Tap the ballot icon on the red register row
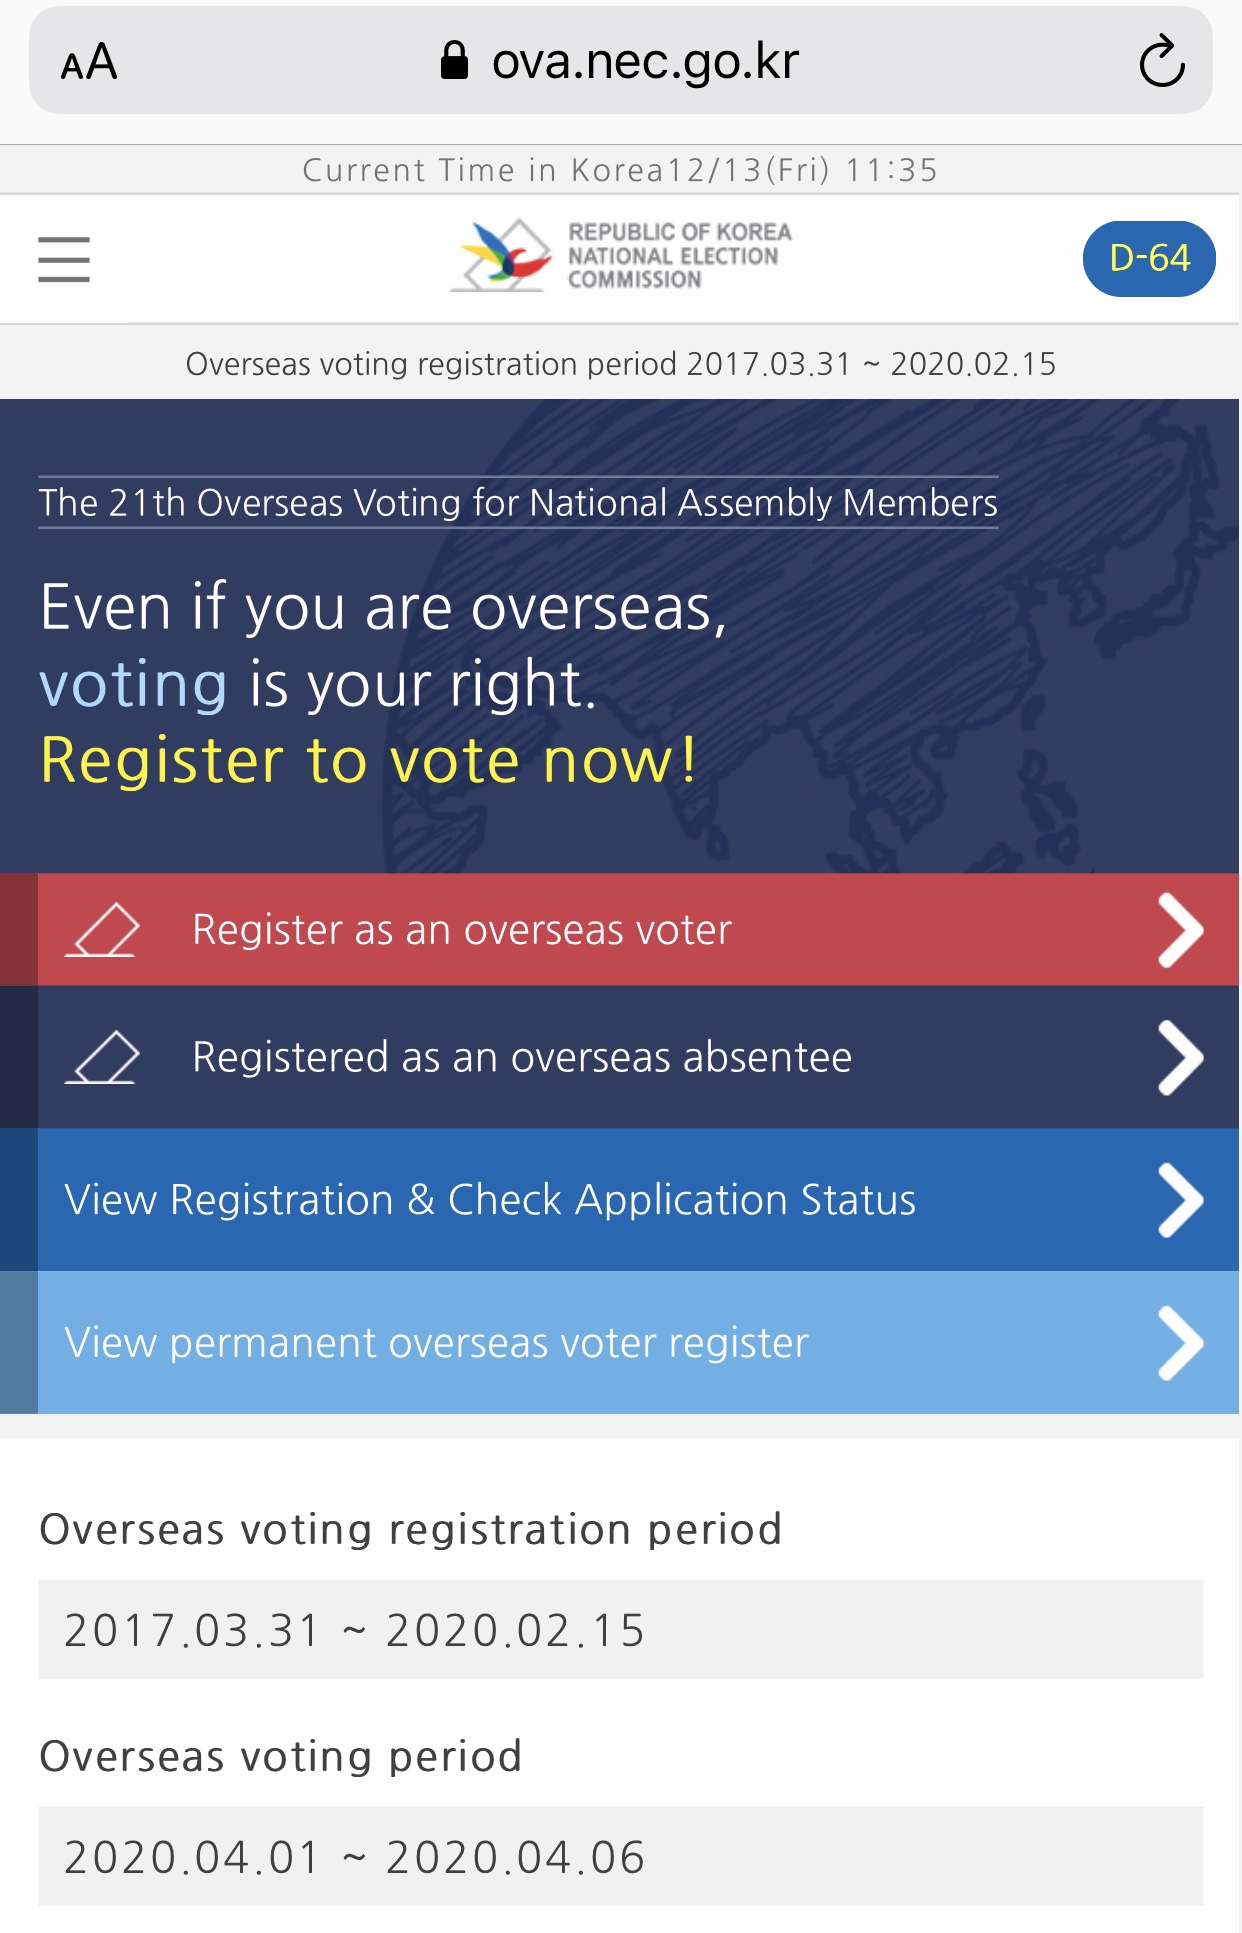 [103, 930]
